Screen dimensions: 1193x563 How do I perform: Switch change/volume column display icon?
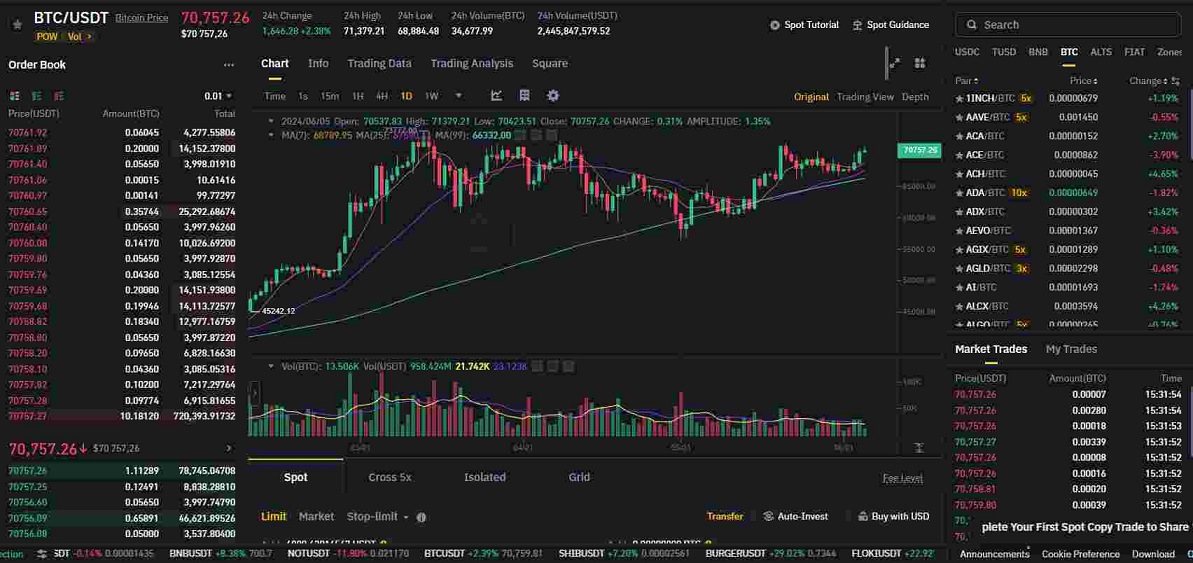click(1176, 81)
